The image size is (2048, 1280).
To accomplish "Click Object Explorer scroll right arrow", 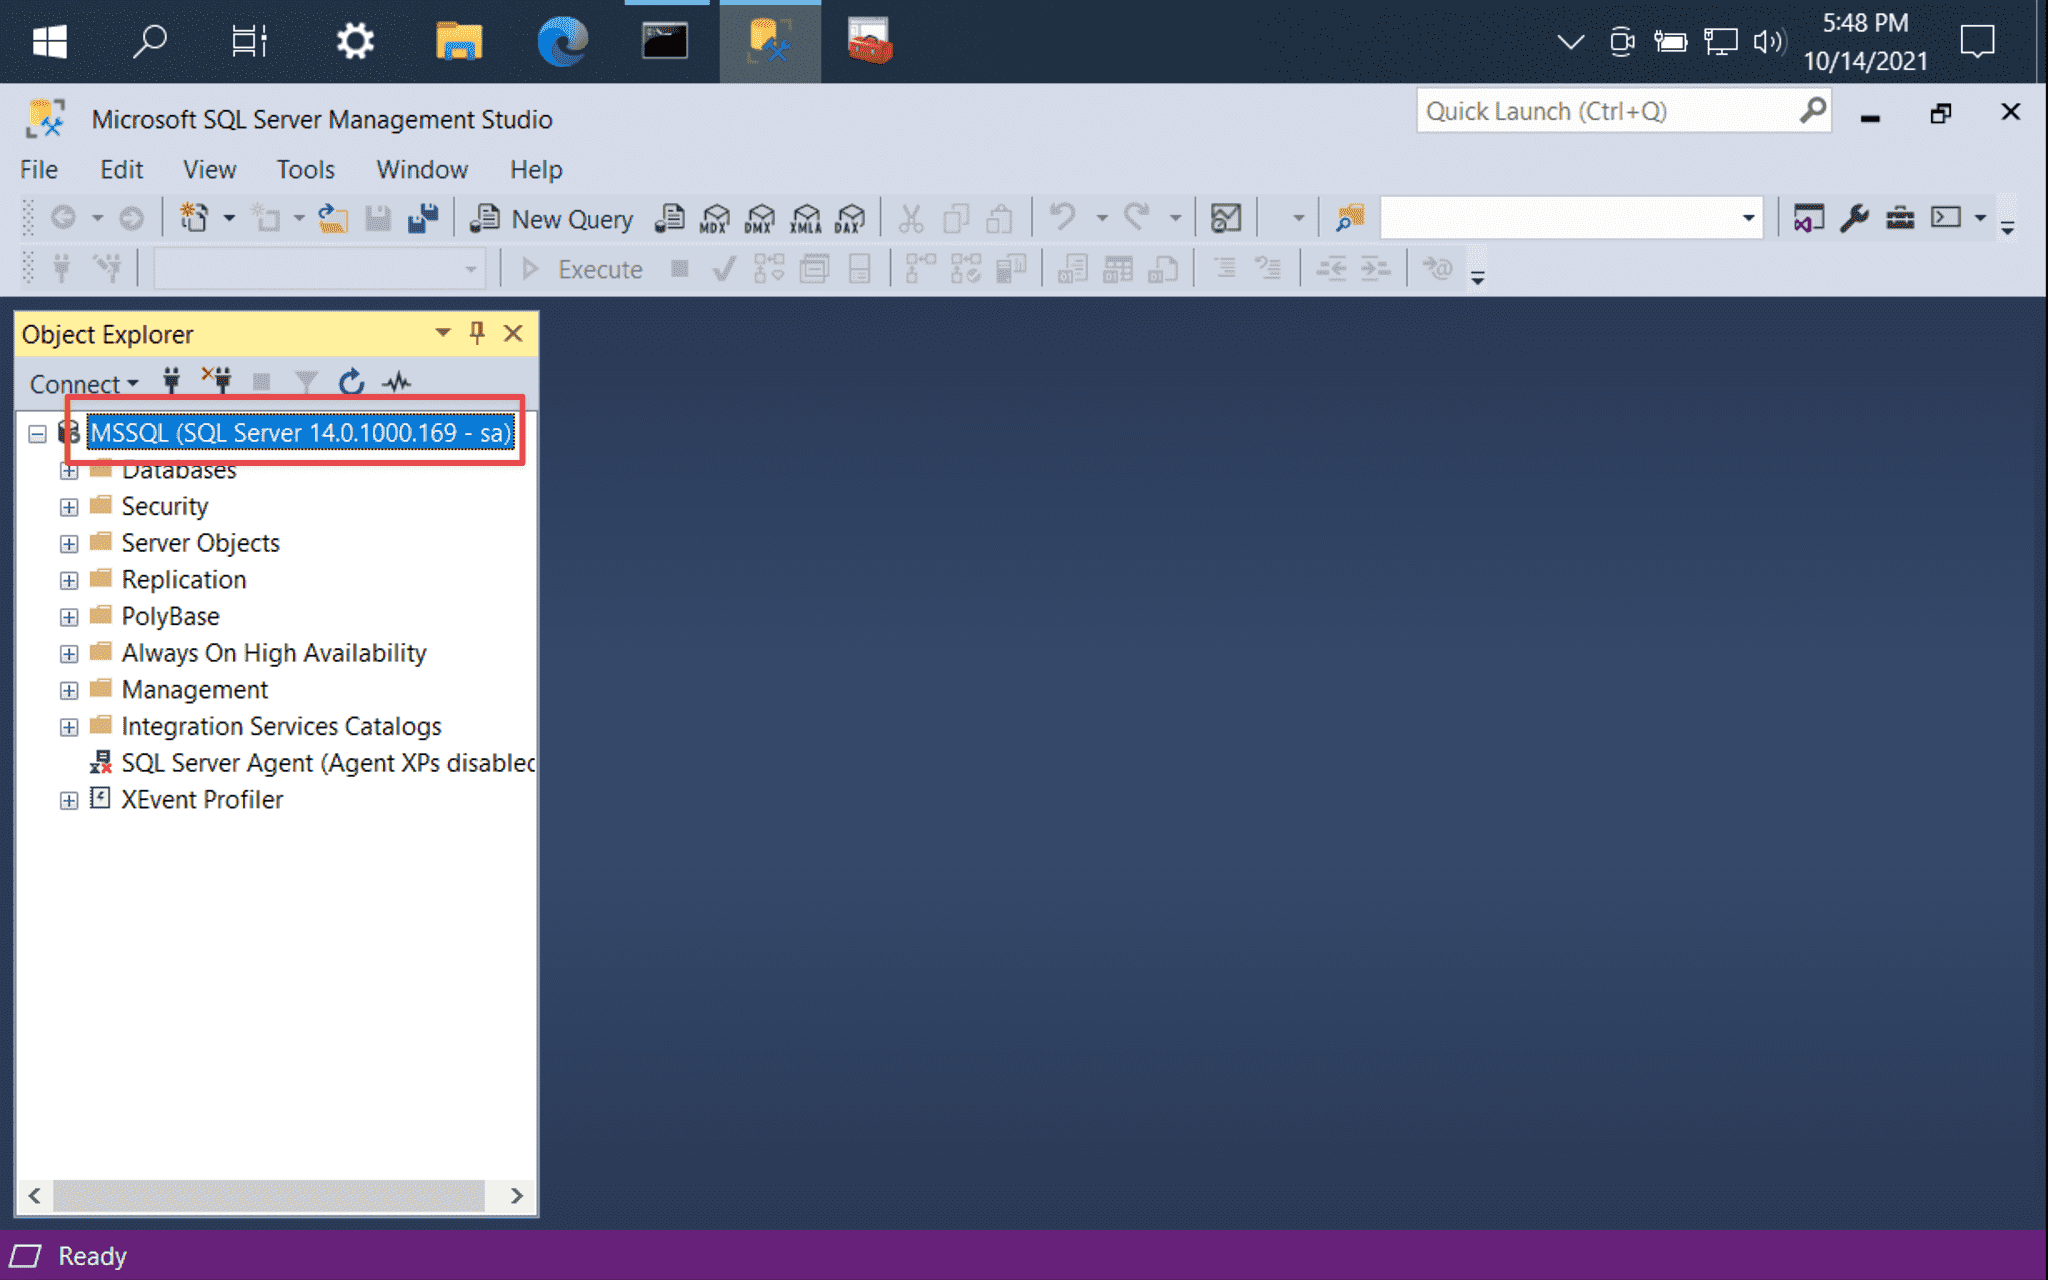I will click(516, 1195).
